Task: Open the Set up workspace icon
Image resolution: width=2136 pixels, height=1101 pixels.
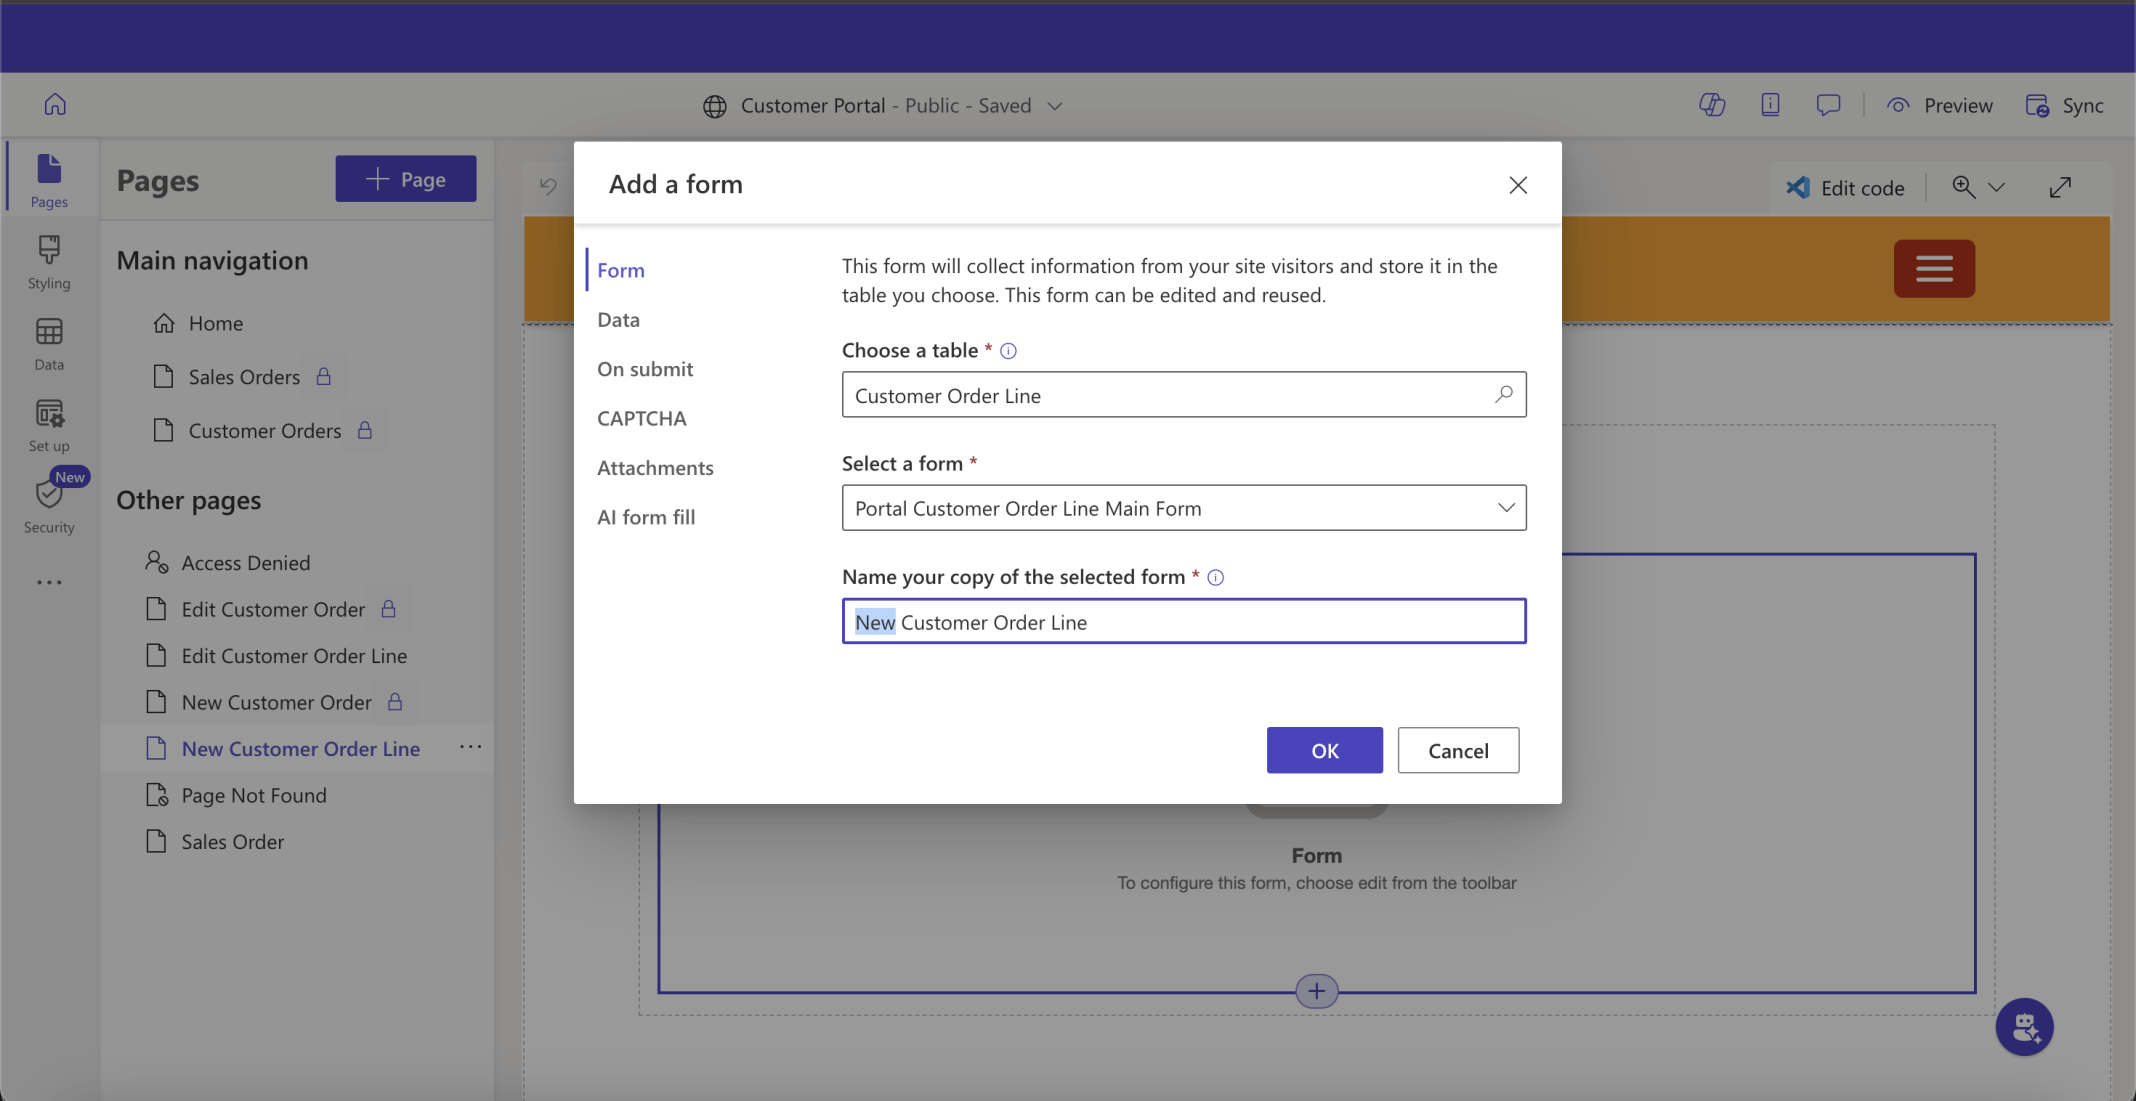Action: 48,425
